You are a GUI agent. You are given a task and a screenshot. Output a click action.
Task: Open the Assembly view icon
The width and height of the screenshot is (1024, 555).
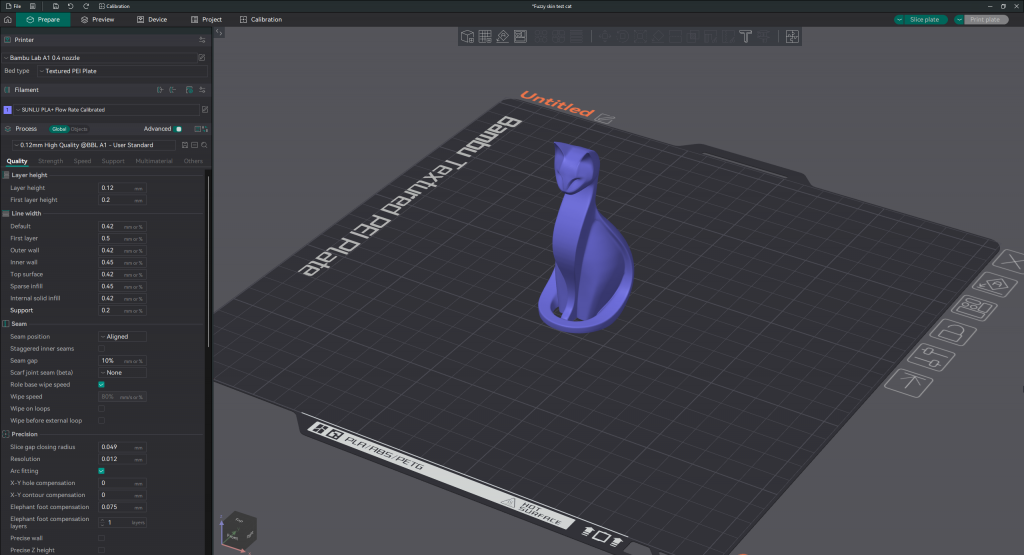[792, 37]
